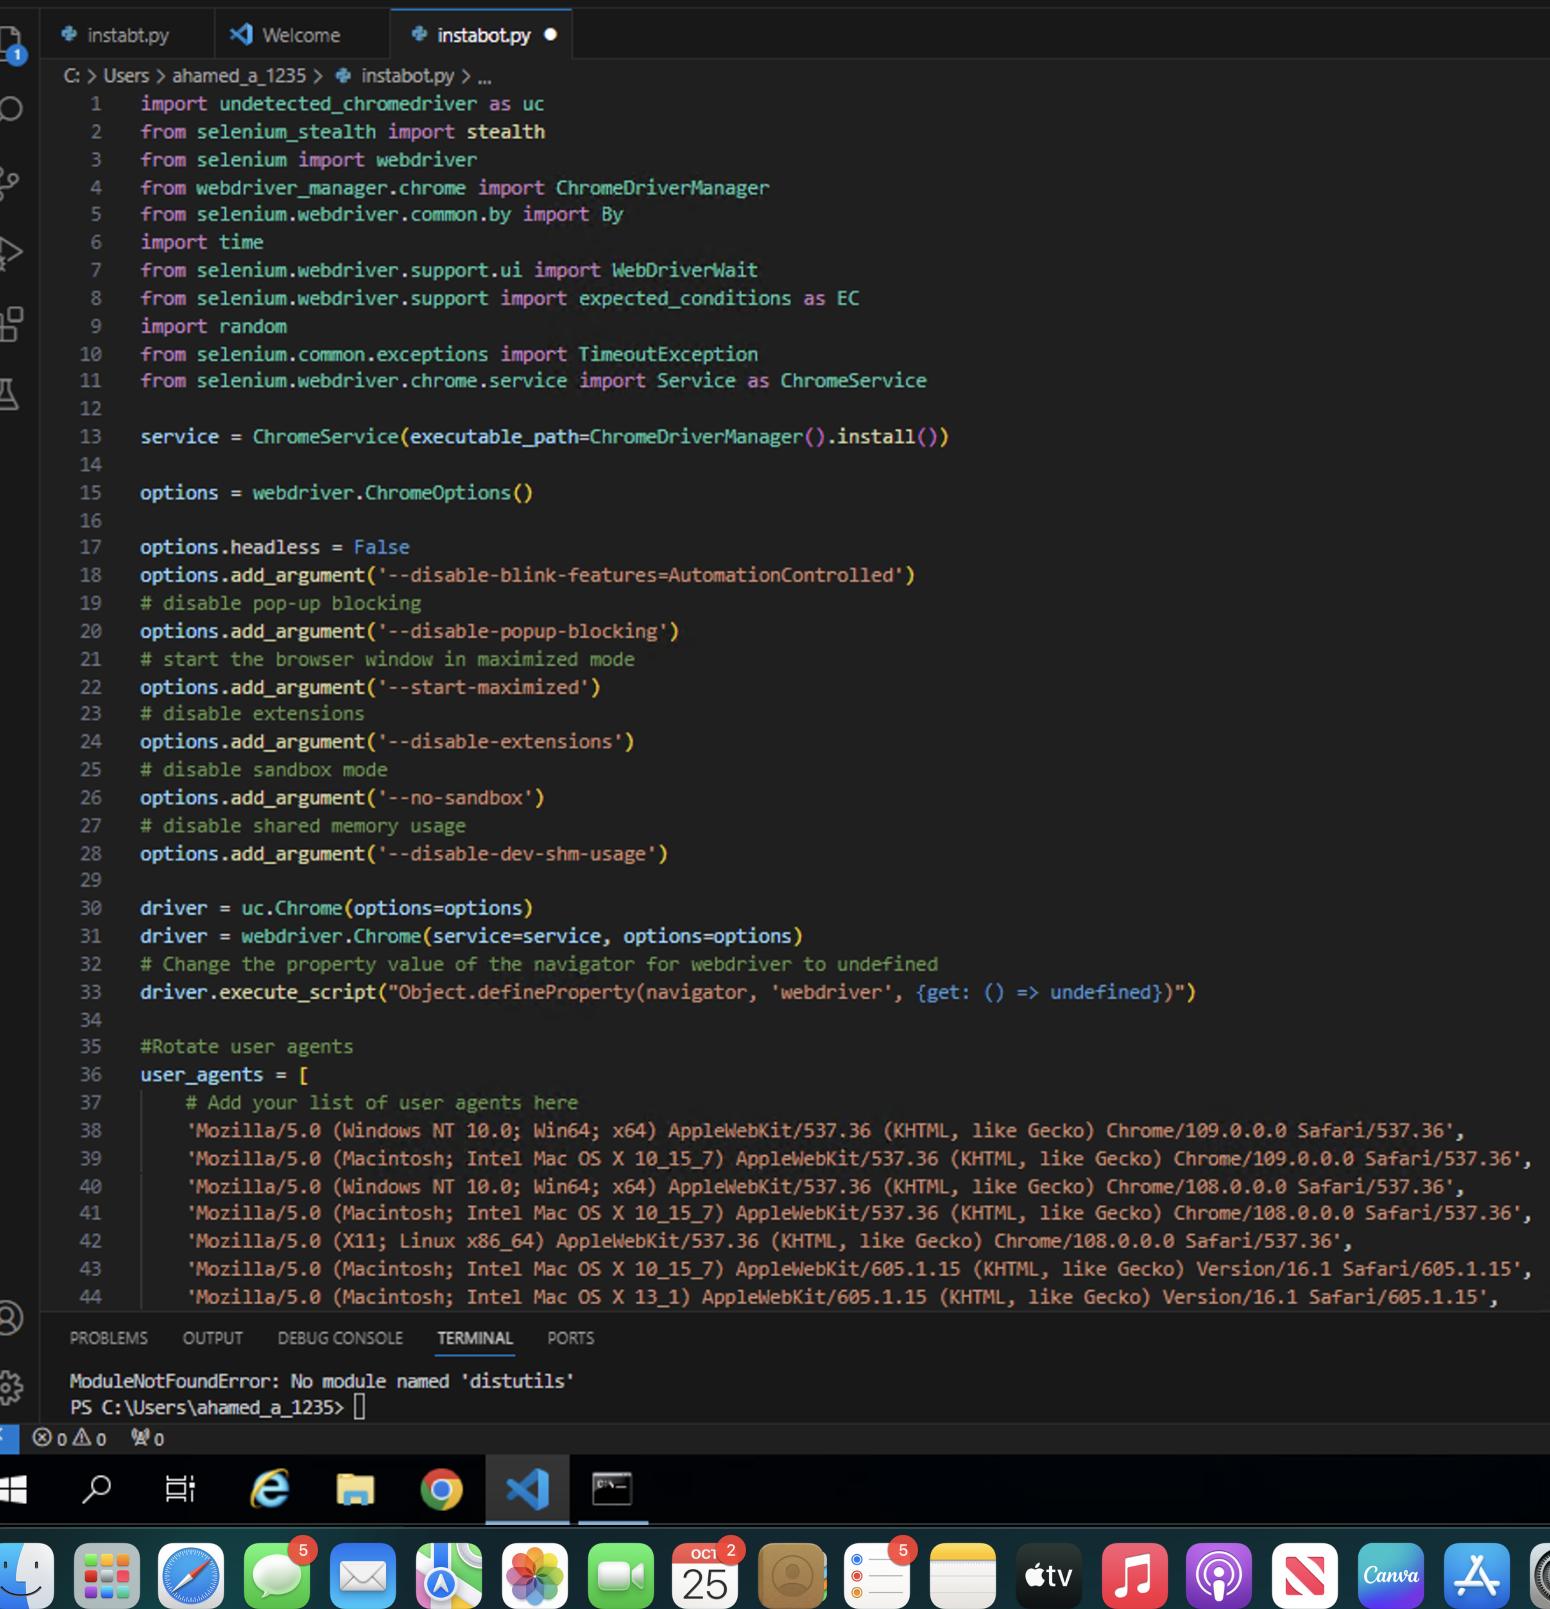
Task: Open the Manage settings gear
Action: pyautogui.click(x=10, y=1386)
